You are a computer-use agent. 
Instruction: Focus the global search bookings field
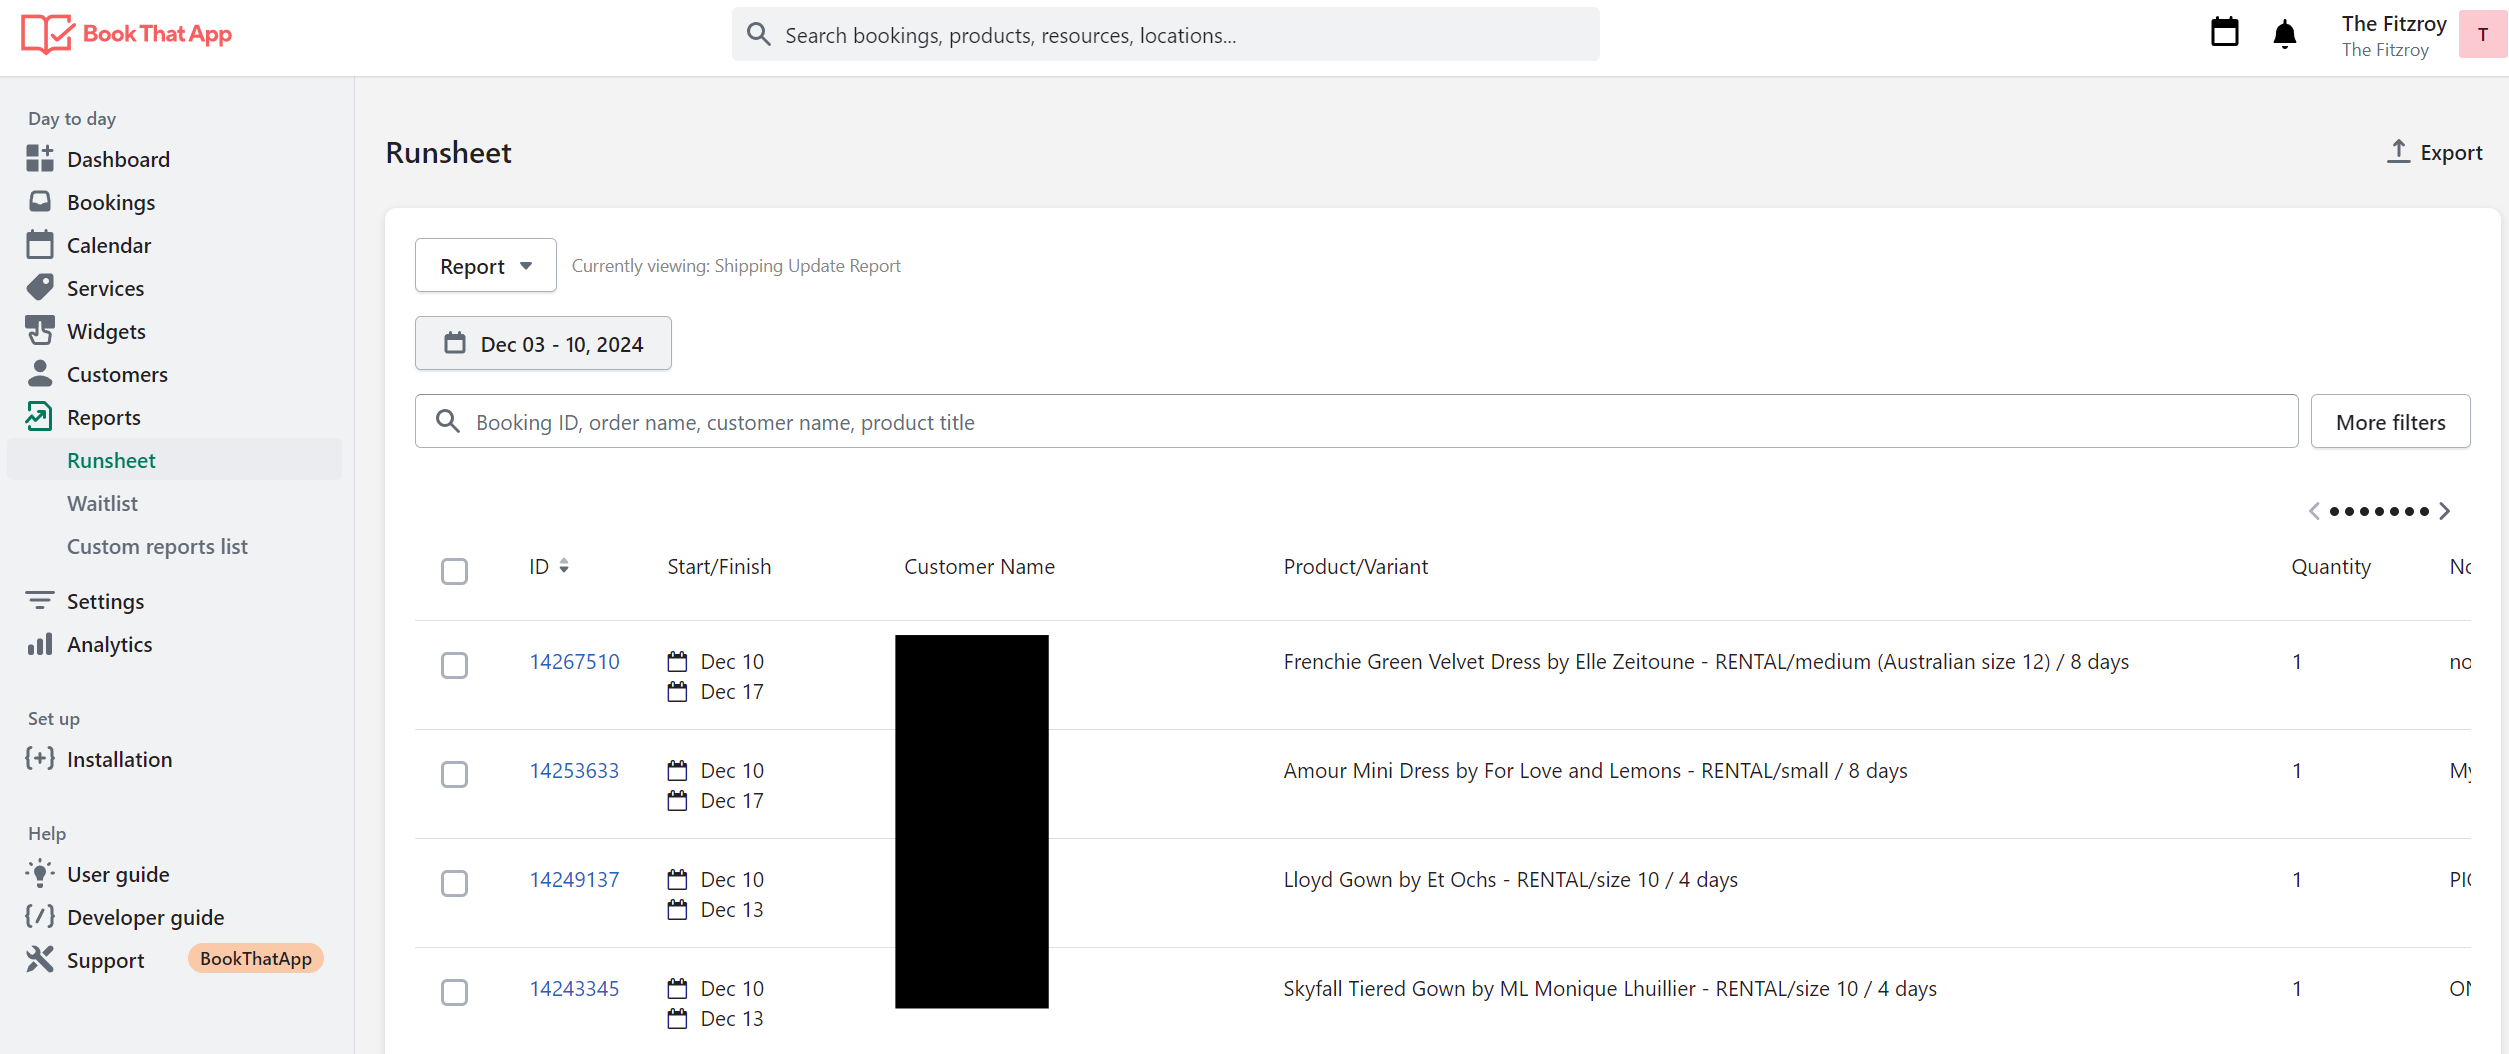pyautogui.click(x=1165, y=35)
